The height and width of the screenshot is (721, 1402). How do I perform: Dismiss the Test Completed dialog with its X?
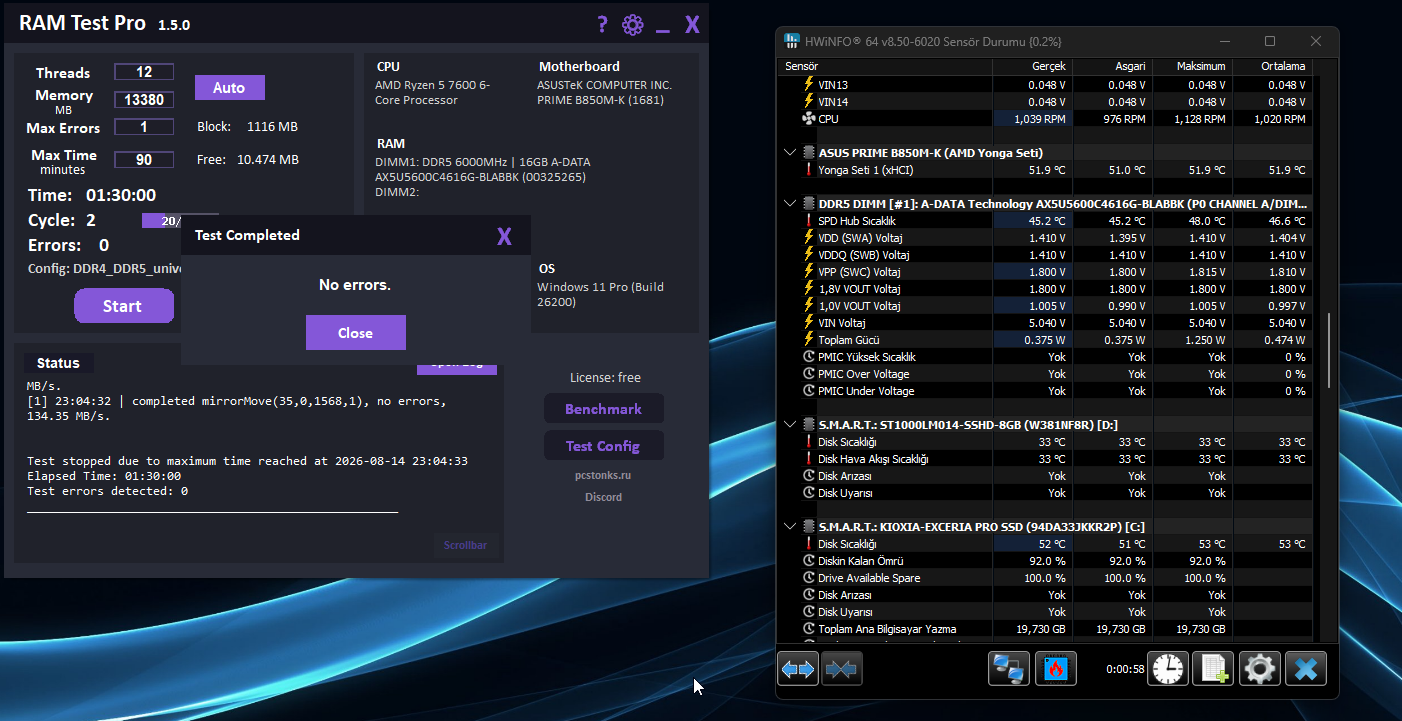pyautogui.click(x=504, y=236)
